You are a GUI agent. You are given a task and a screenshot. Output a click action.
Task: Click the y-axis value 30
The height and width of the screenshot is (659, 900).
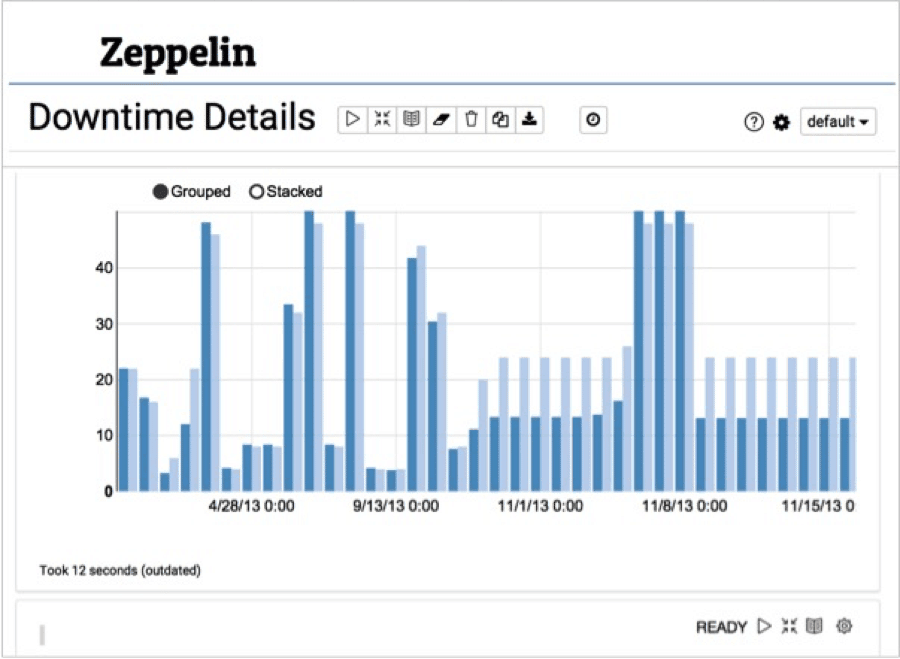tap(104, 324)
